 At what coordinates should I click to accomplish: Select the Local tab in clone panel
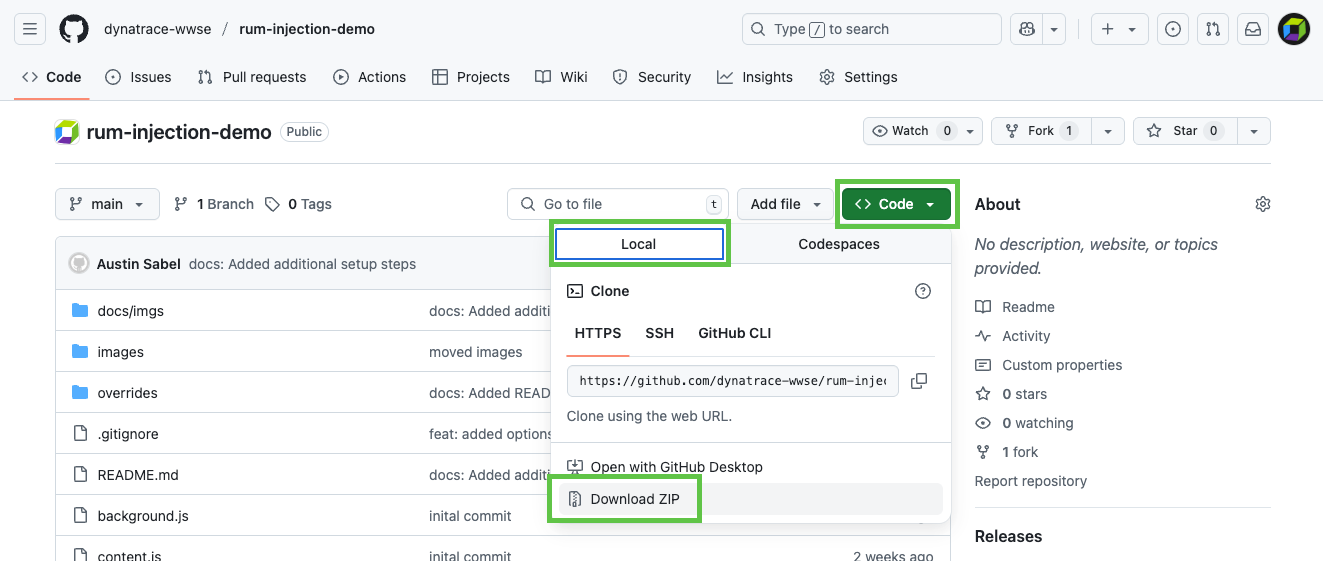click(x=638, y=244)
